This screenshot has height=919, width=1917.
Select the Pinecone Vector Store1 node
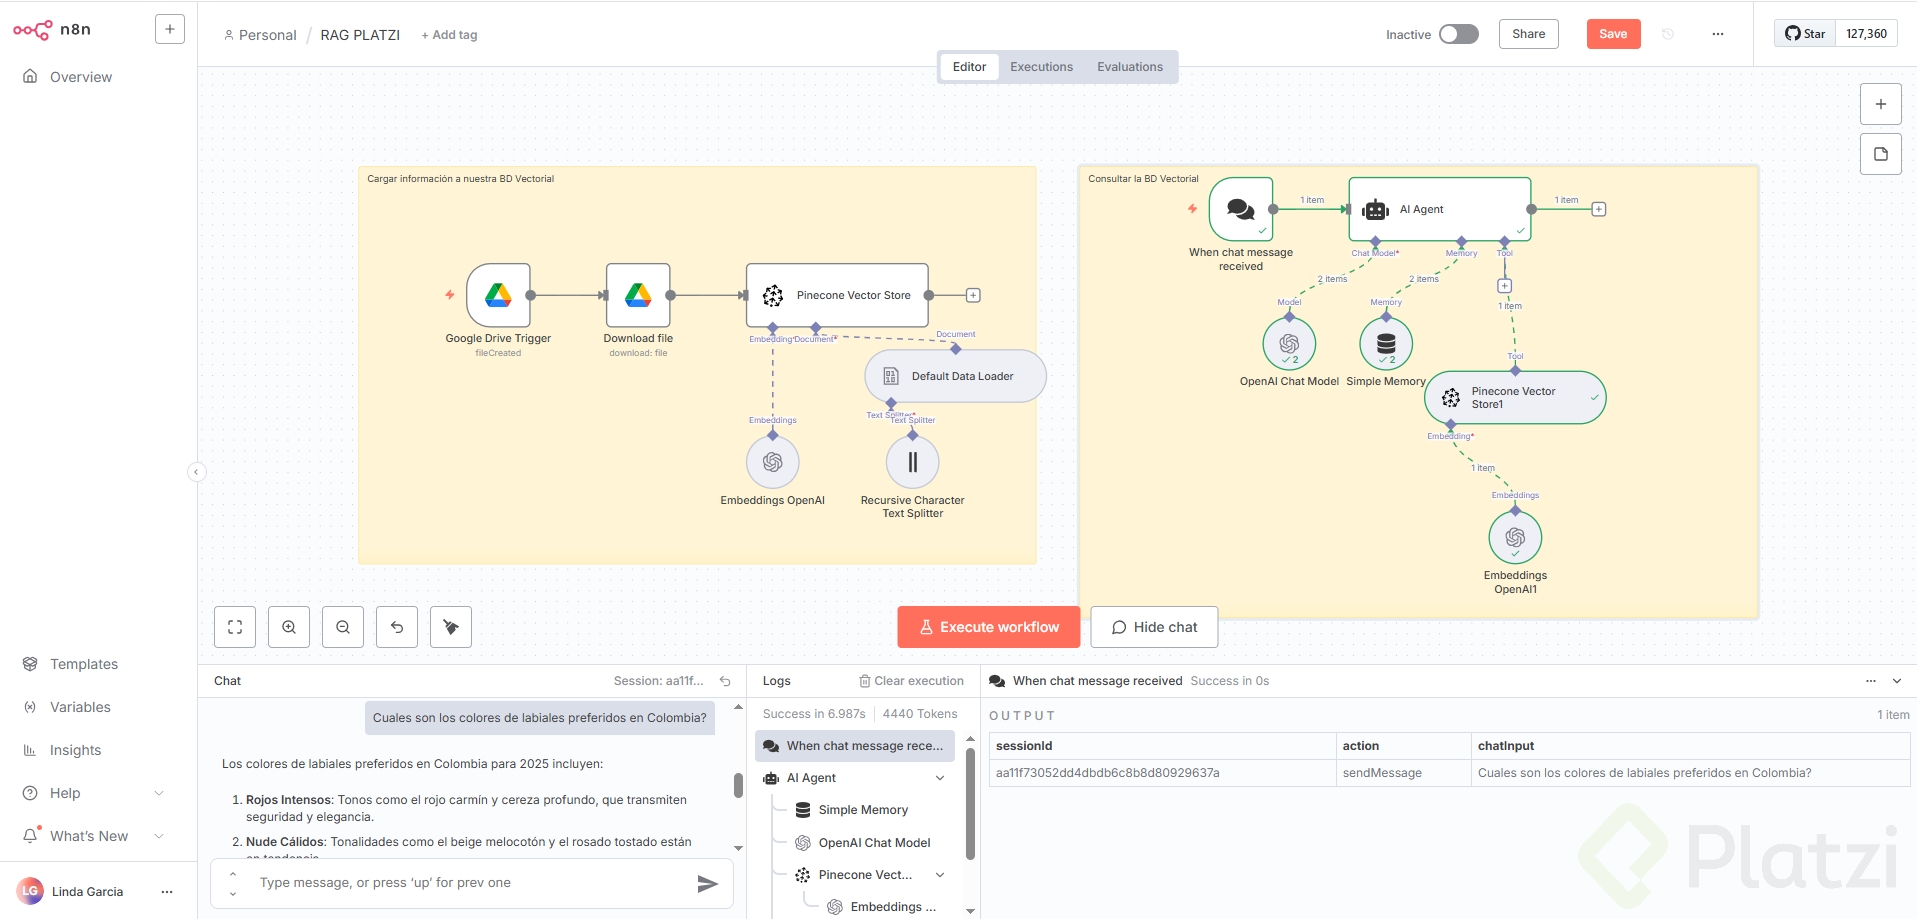tap(1515, 398)
